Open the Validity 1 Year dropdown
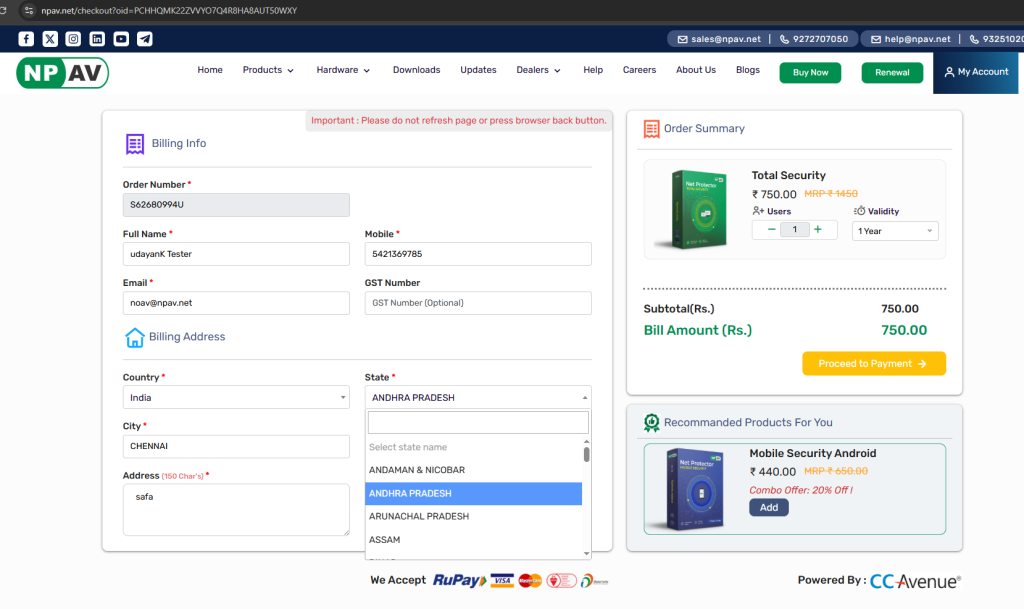 point(895,231)
